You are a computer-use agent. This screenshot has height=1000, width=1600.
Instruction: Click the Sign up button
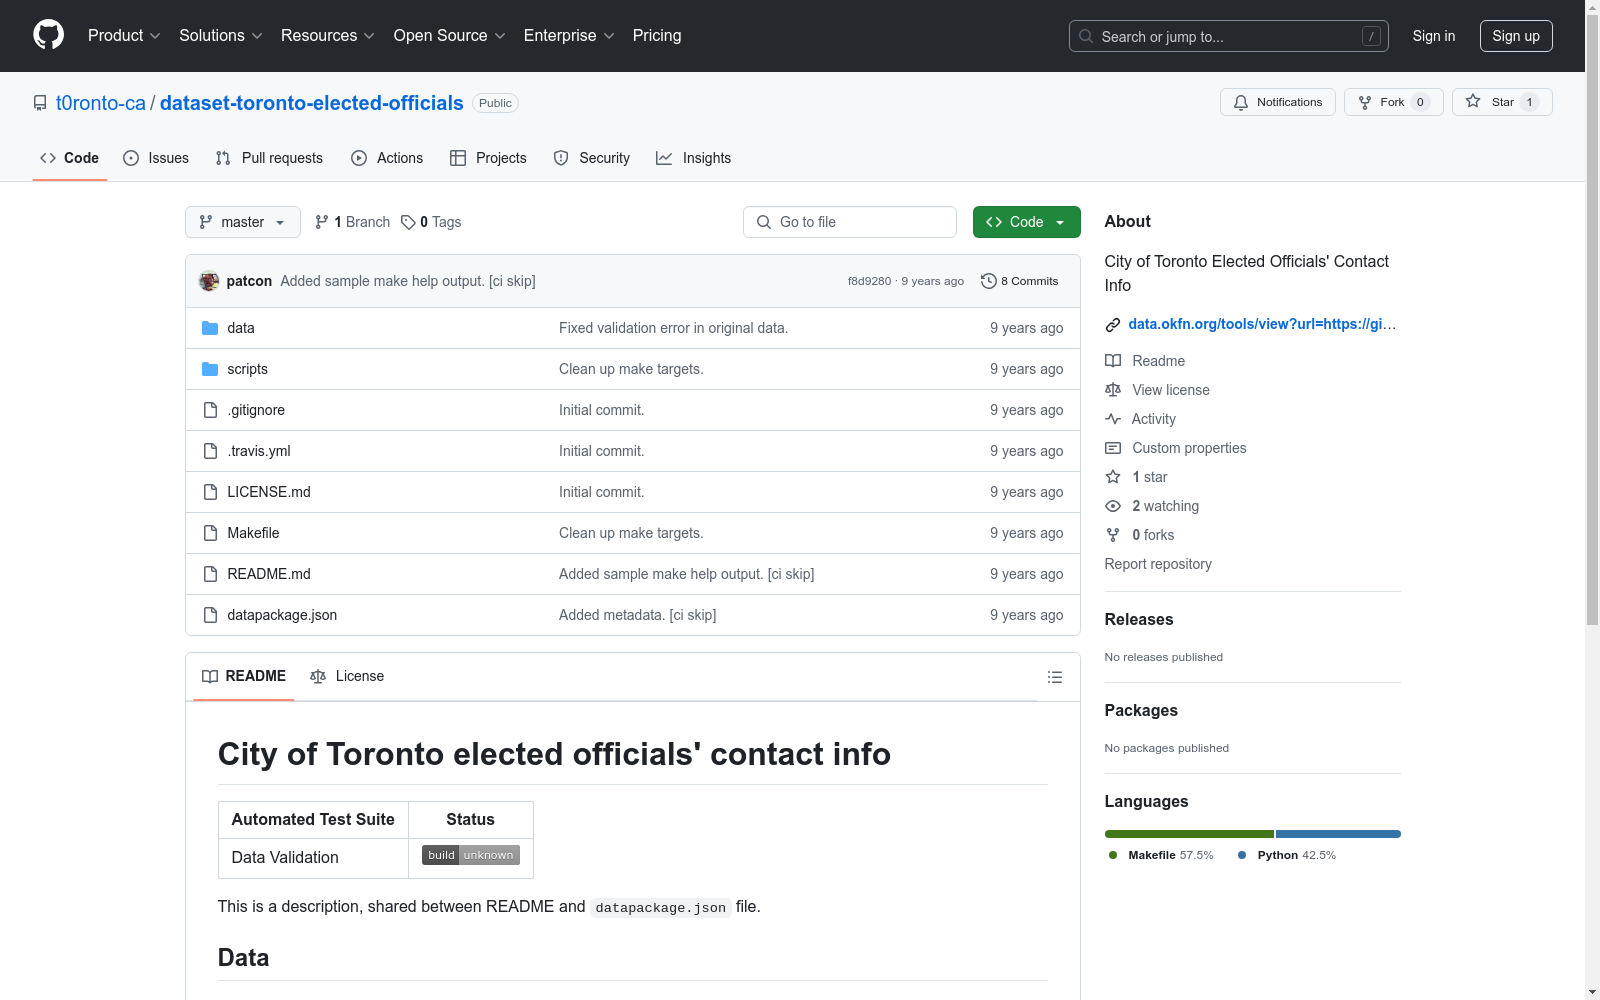1516,36
